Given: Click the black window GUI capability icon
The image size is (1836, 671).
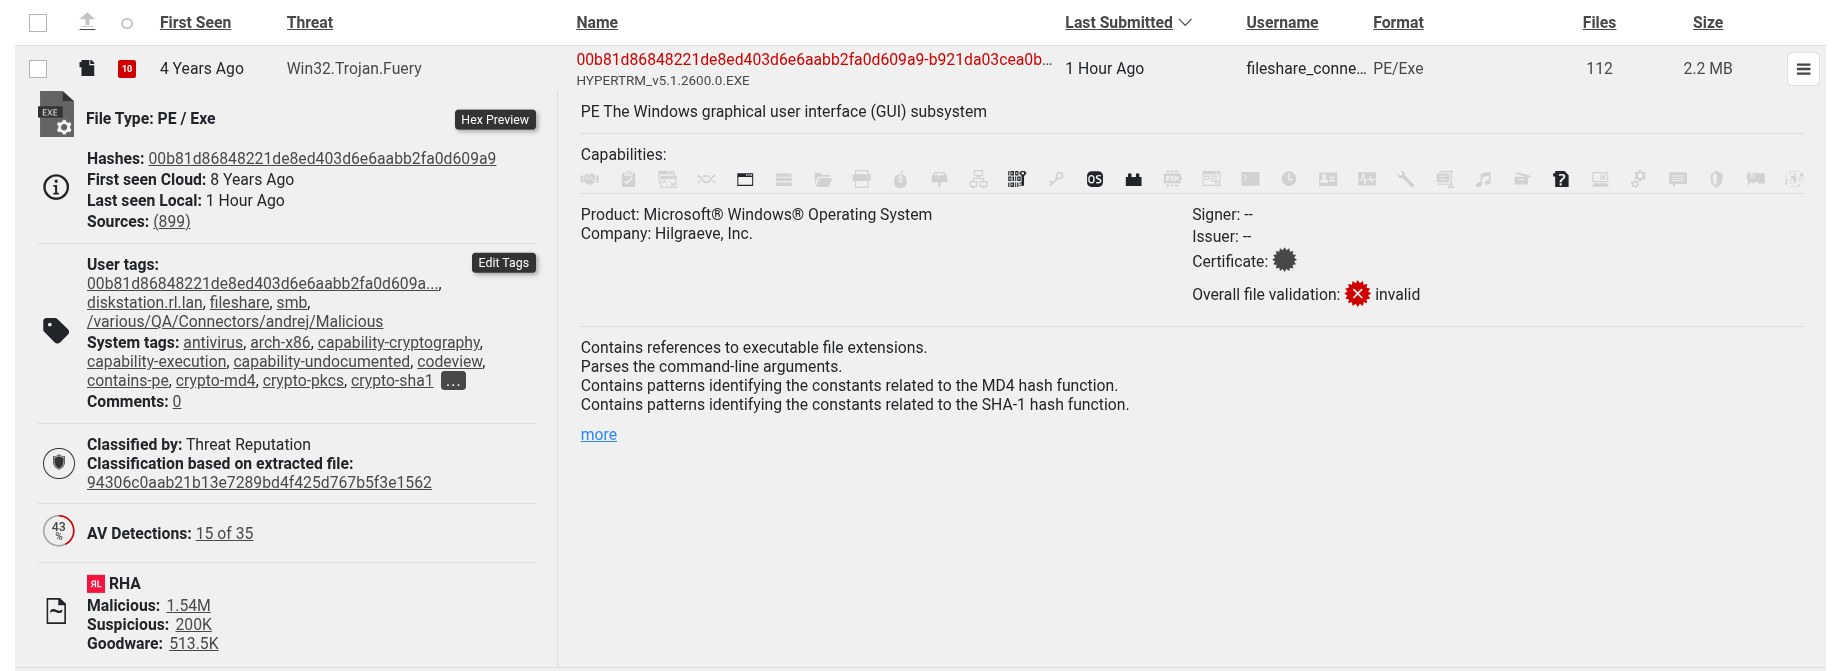Looking at the screenshot, I should 745,179.
